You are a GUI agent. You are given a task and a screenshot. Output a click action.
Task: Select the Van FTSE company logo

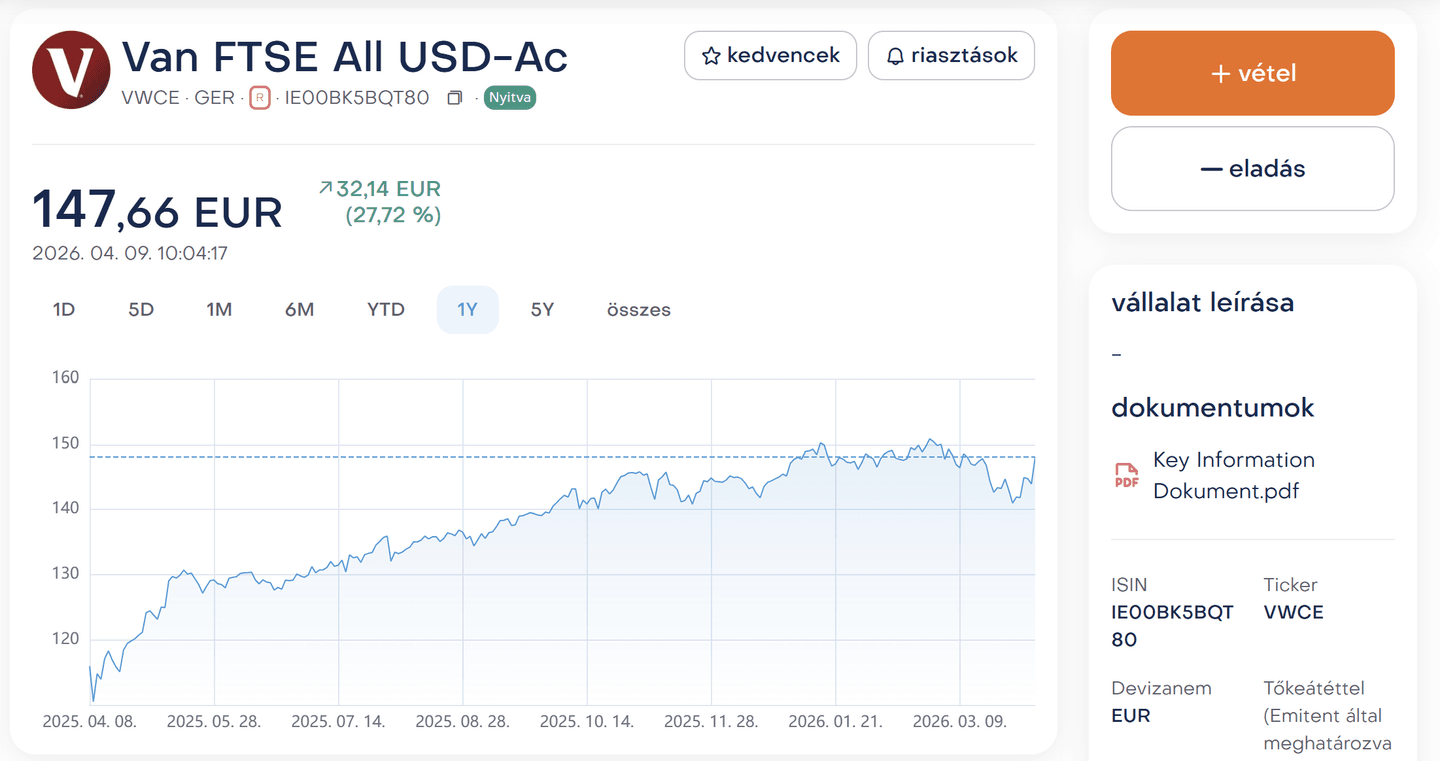[71, 69]
